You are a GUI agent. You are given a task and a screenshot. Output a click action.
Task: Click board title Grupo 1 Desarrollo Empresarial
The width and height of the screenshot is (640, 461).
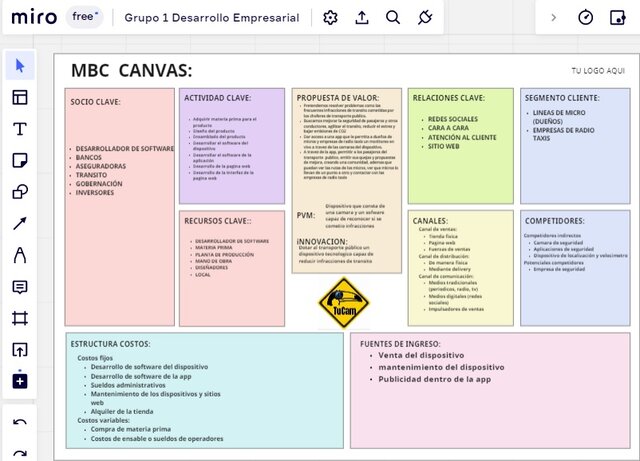pyautogui.click(x=212, y=18)
